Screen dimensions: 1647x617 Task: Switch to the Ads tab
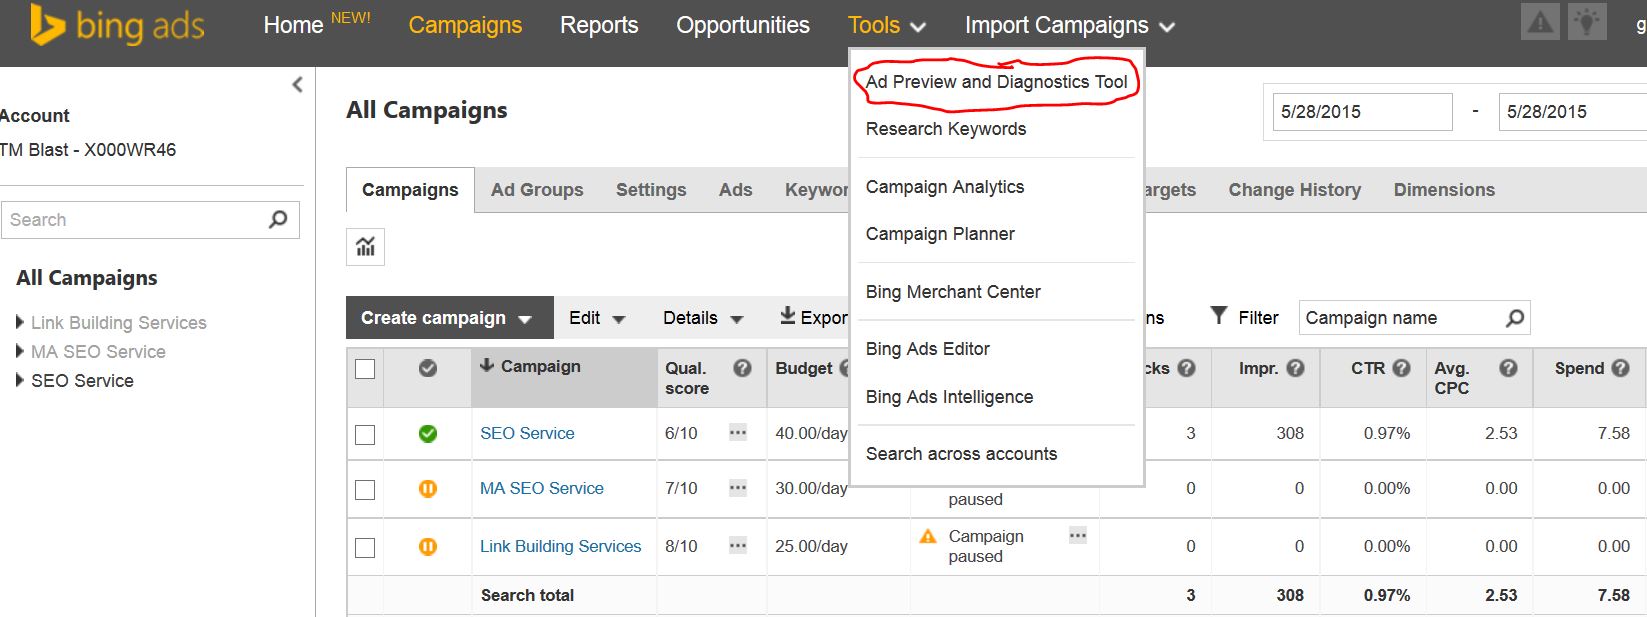coord(735,190)
